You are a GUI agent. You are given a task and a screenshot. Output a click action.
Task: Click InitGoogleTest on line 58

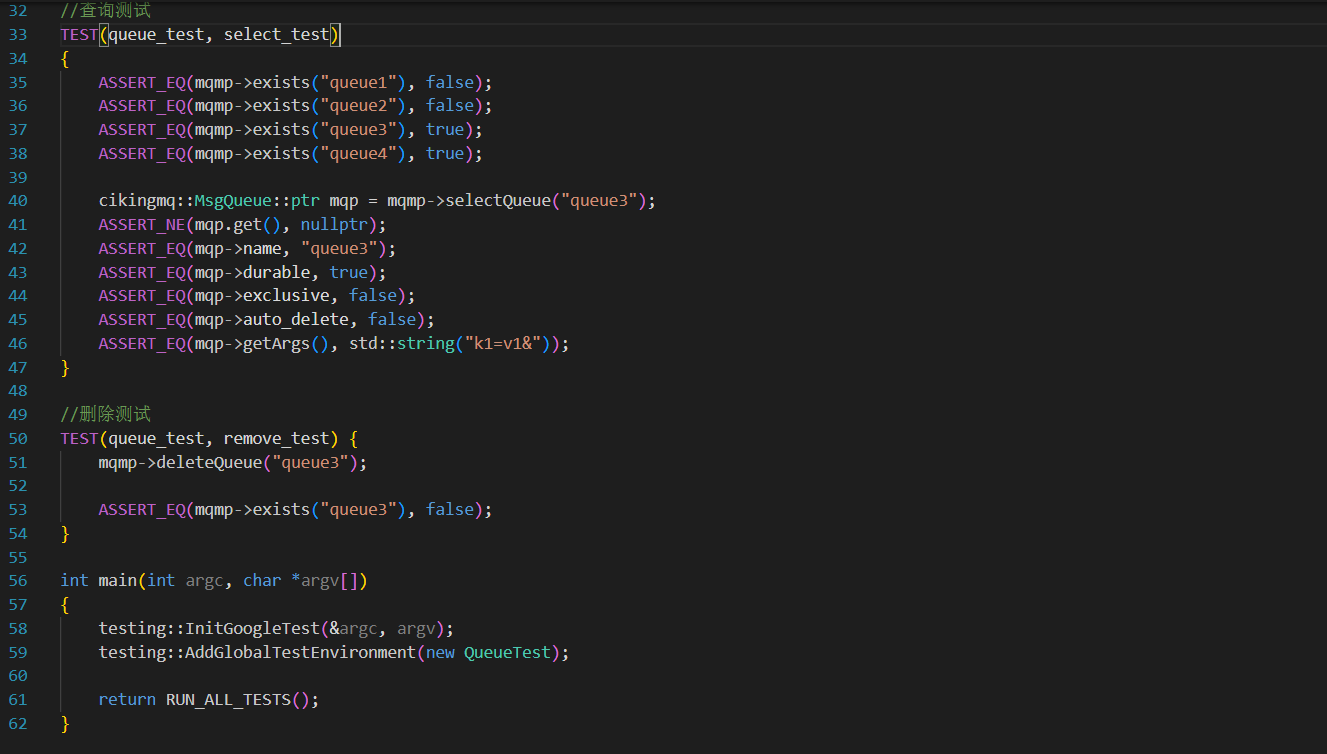click(x=252, y=628)
